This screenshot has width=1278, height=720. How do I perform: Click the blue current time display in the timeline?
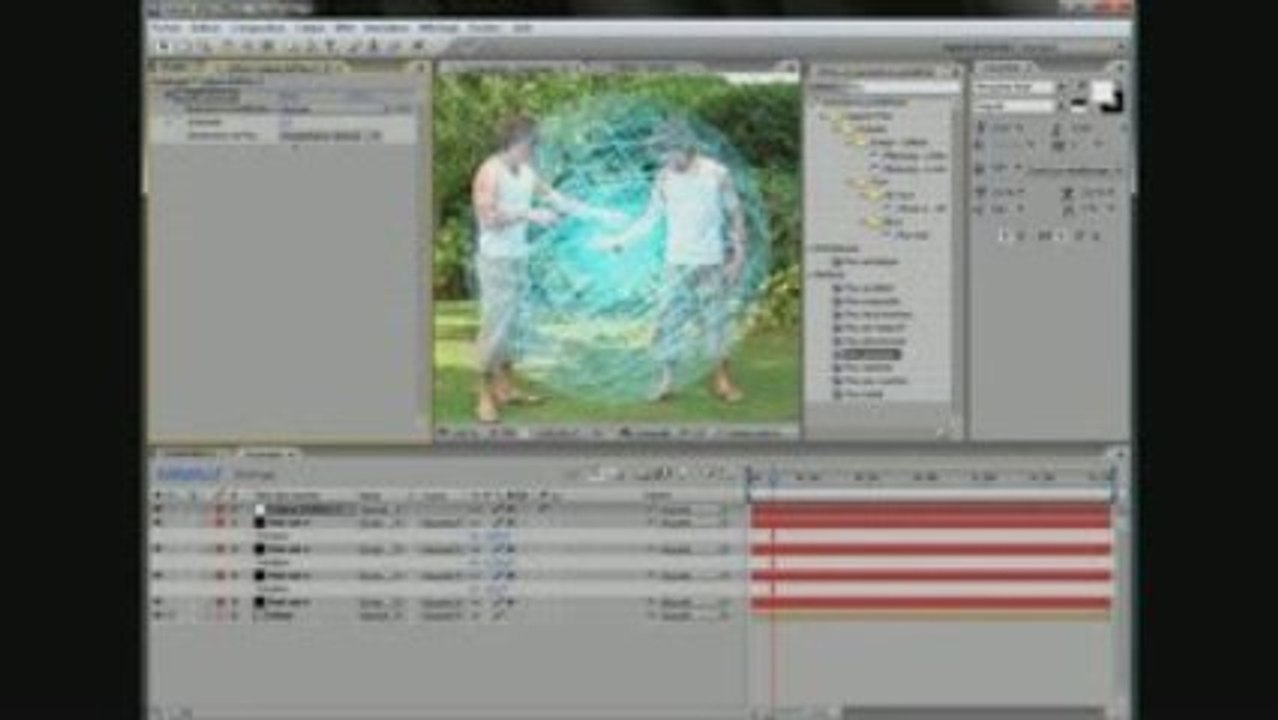tap(188, 472)
